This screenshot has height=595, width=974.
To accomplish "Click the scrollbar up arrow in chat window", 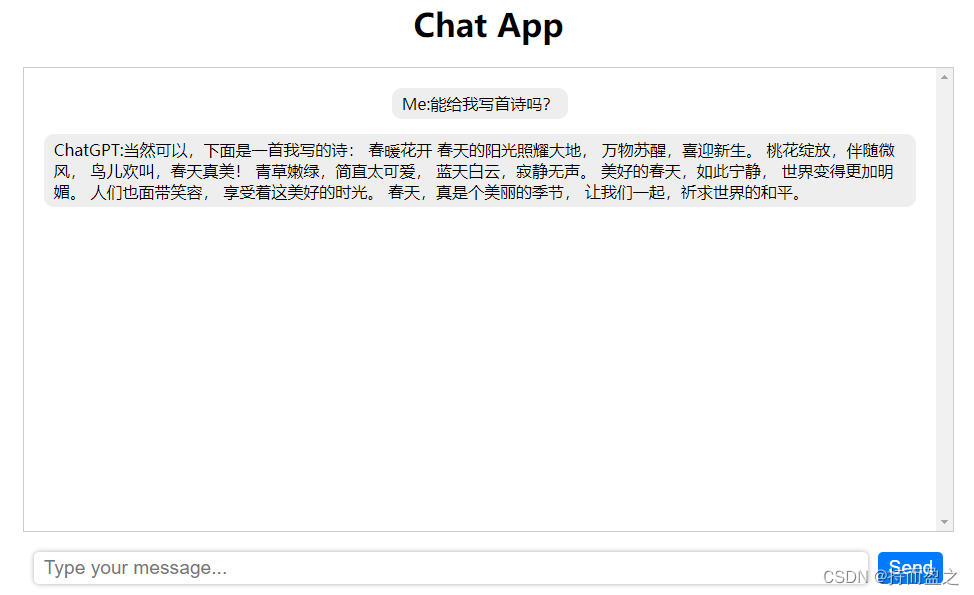I will pos(944,78).
